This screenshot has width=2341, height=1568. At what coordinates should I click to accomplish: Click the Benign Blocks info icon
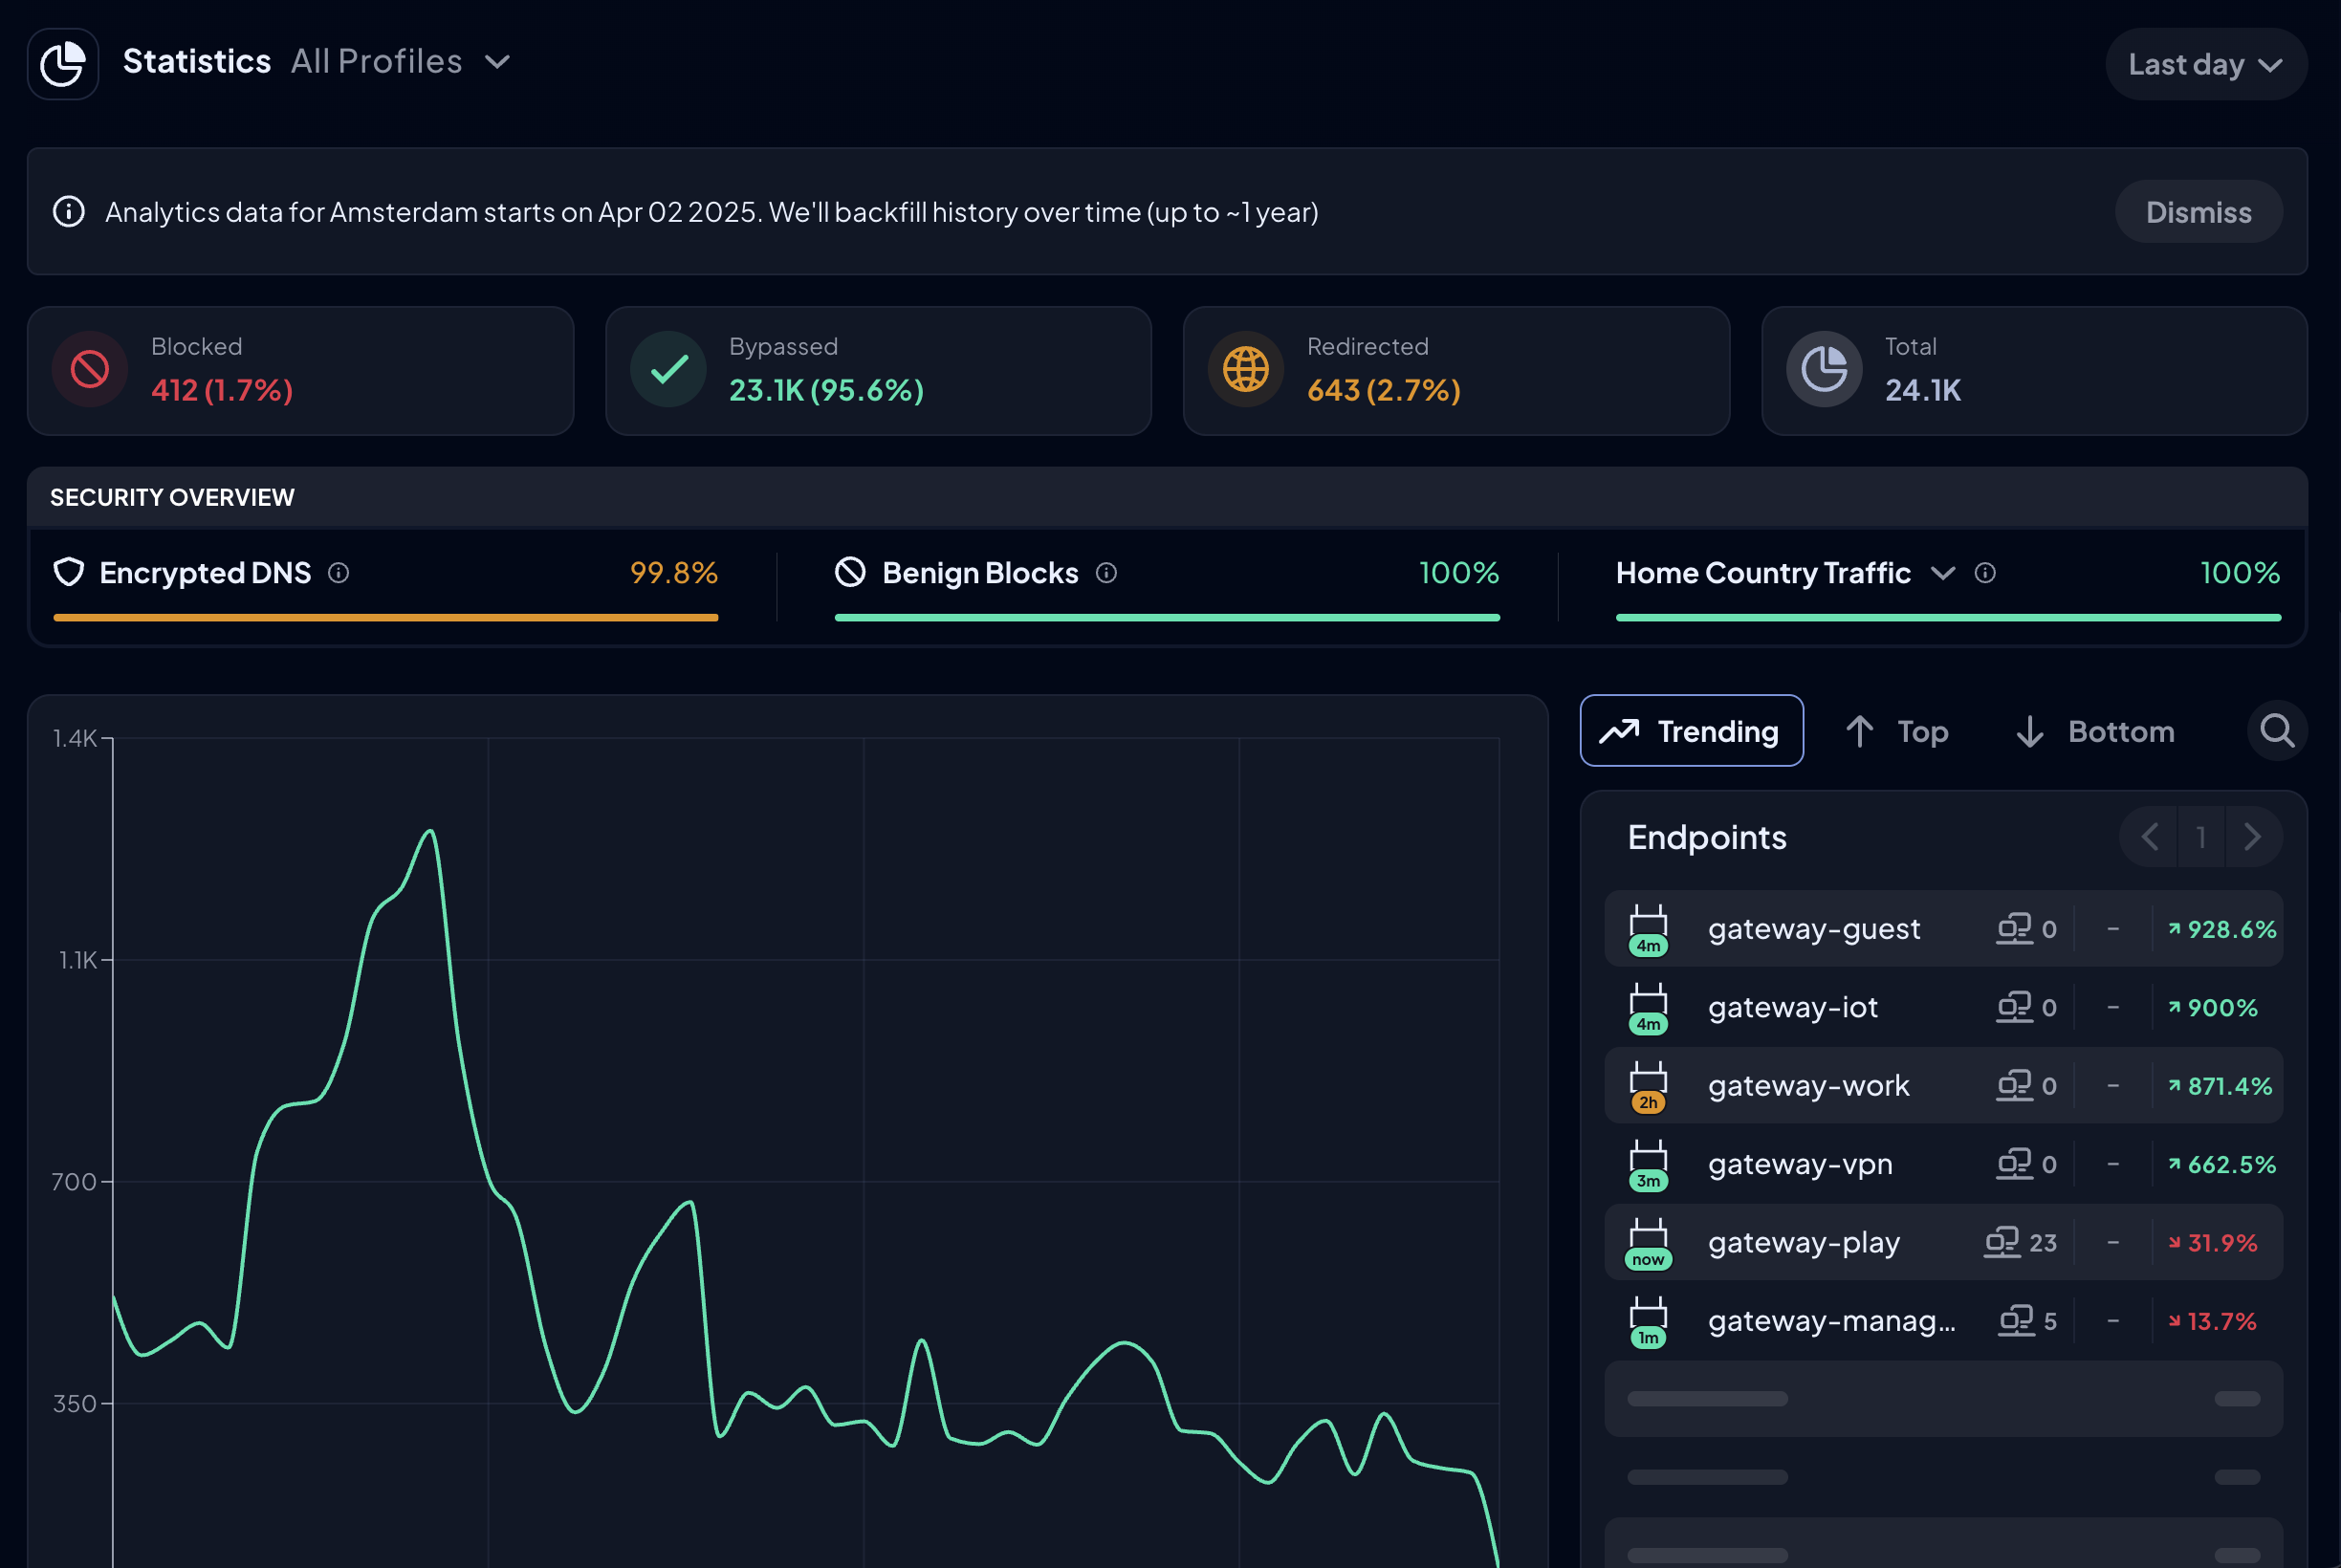coord(1106,573)
